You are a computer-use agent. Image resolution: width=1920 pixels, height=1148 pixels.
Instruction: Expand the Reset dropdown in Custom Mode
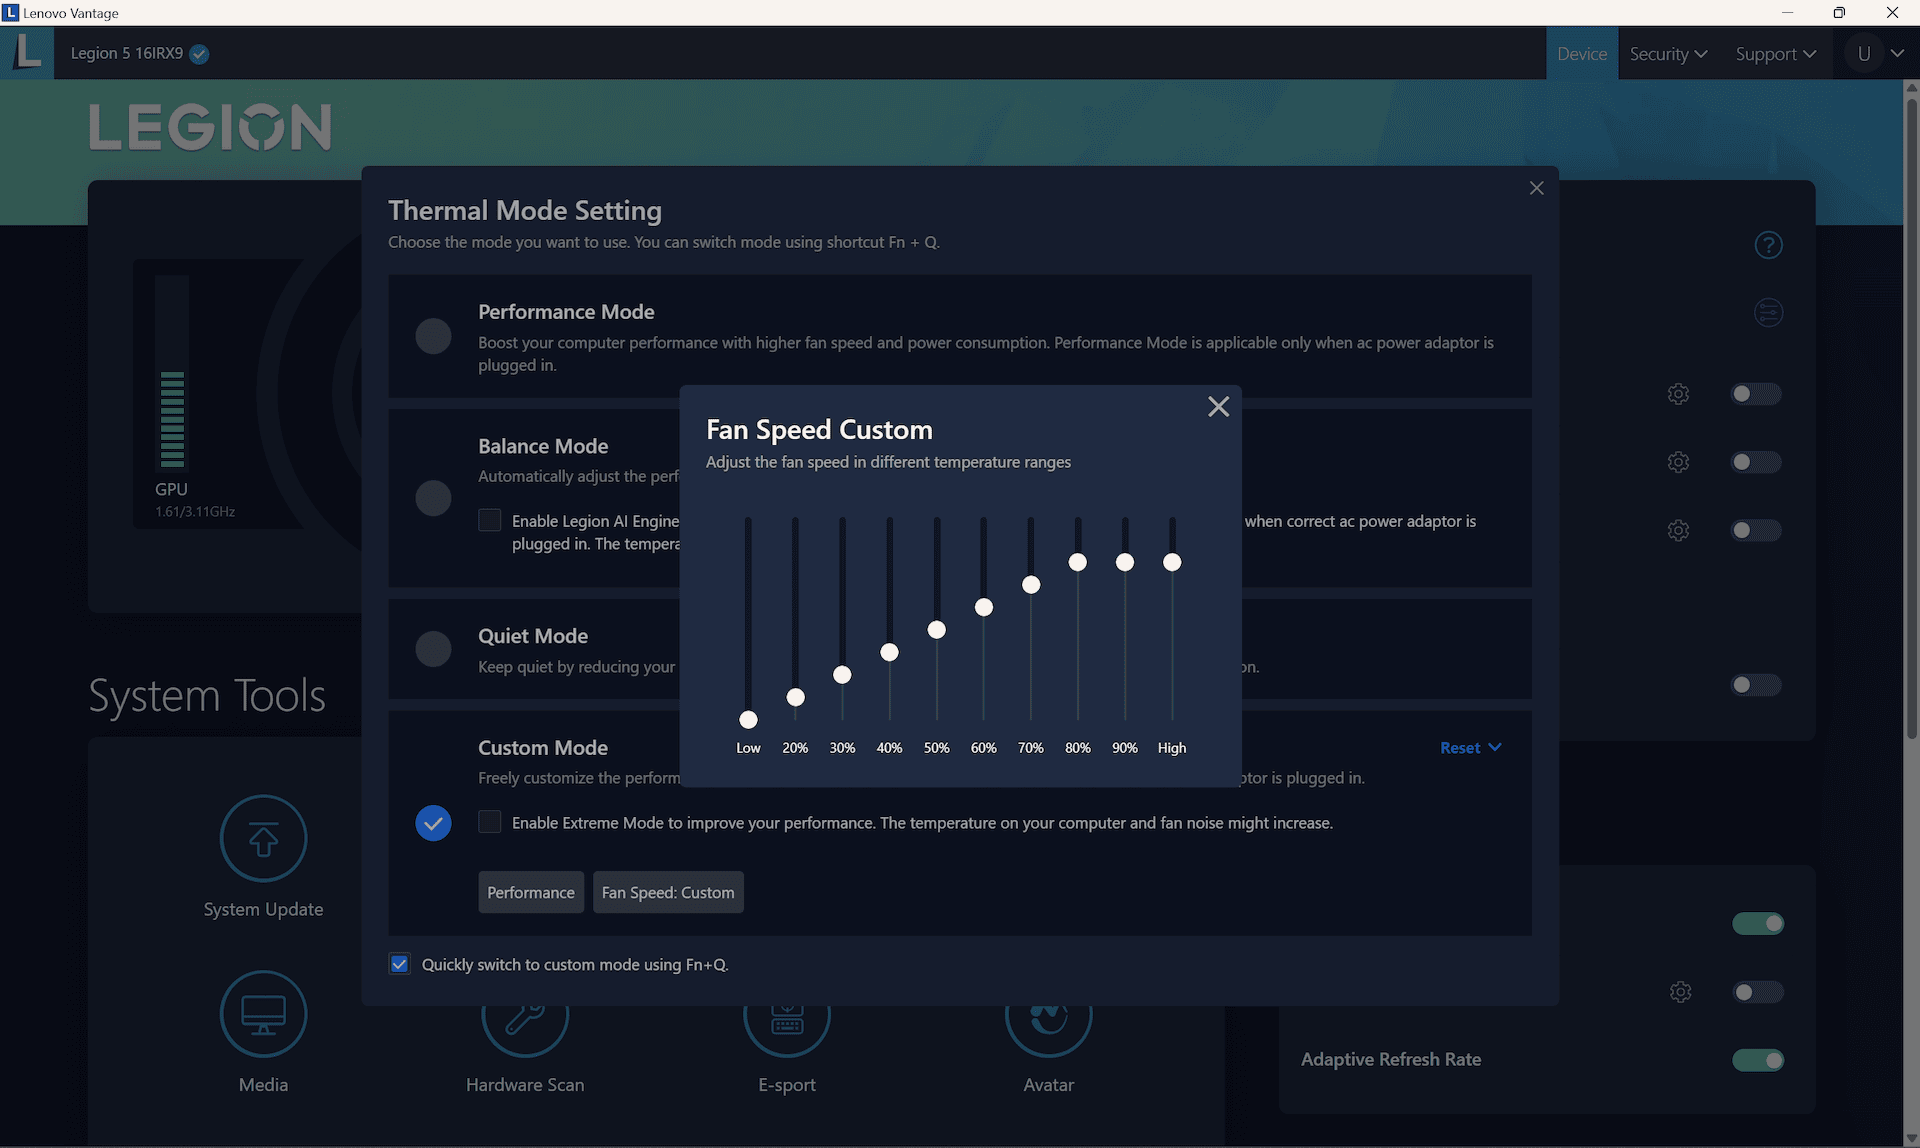point(1470,746)
